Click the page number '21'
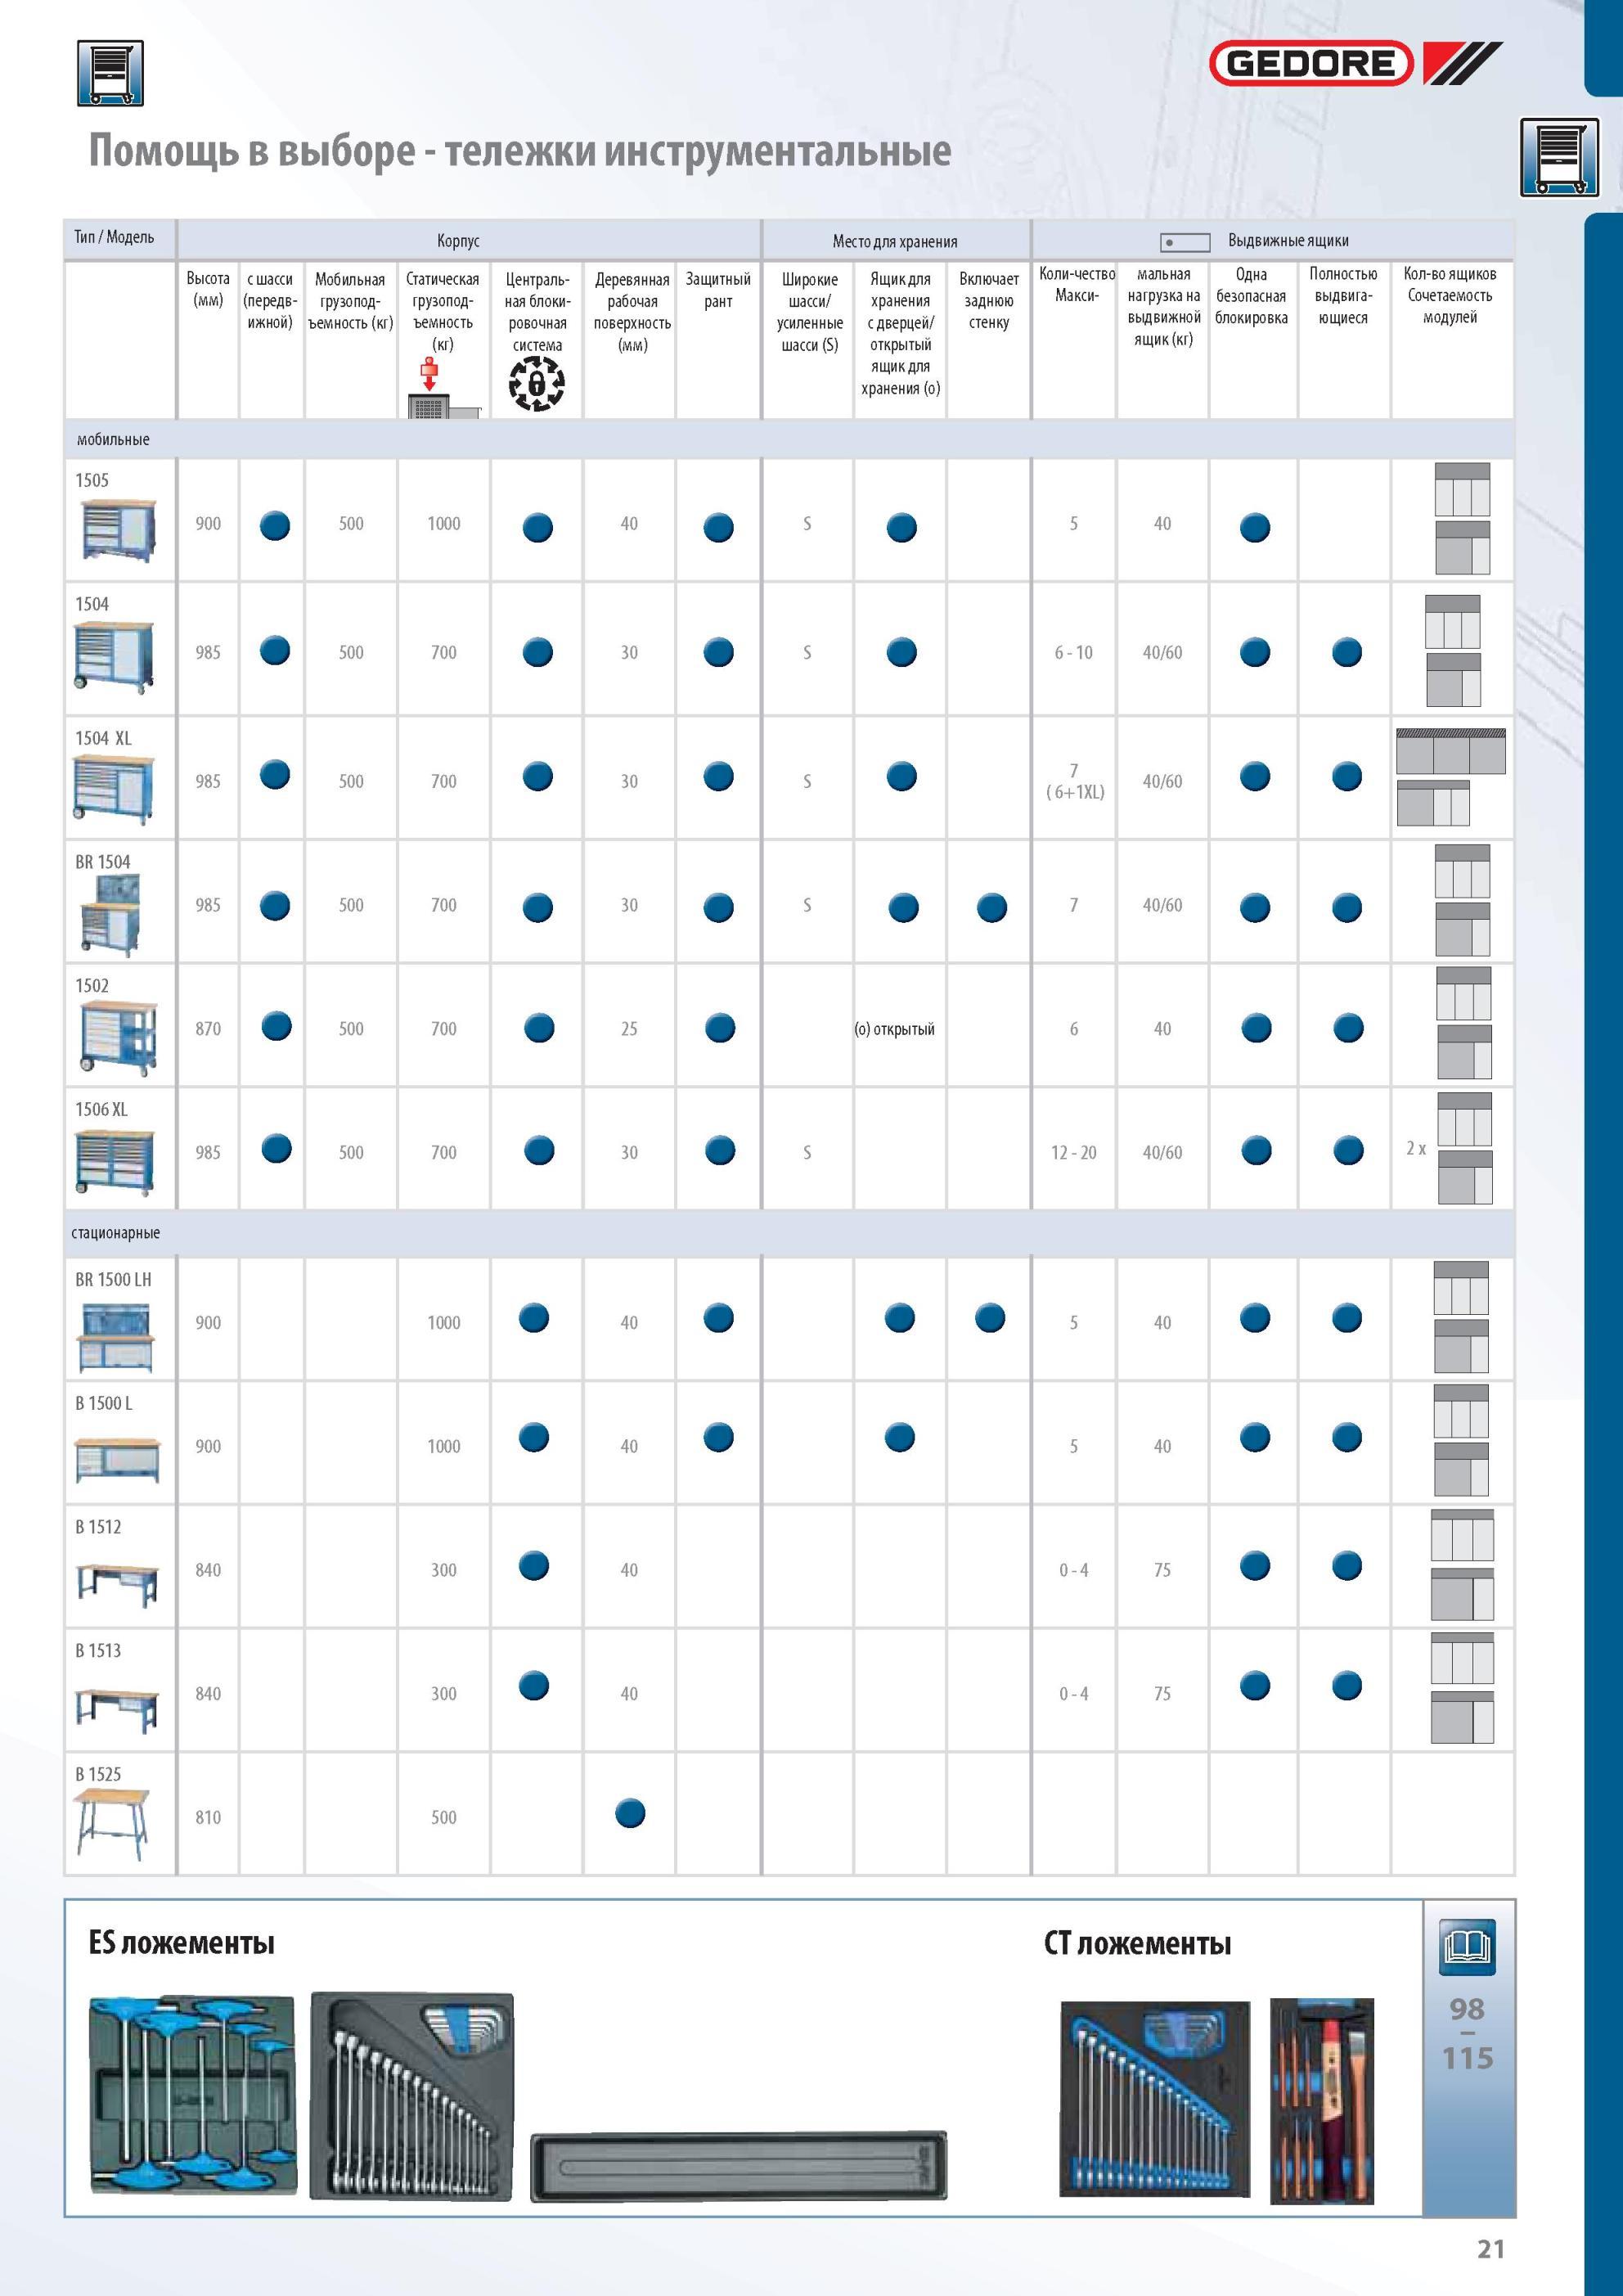Viewport: 1623px width, 2296px height. pyautogui.click(x=1491, y=2249)
